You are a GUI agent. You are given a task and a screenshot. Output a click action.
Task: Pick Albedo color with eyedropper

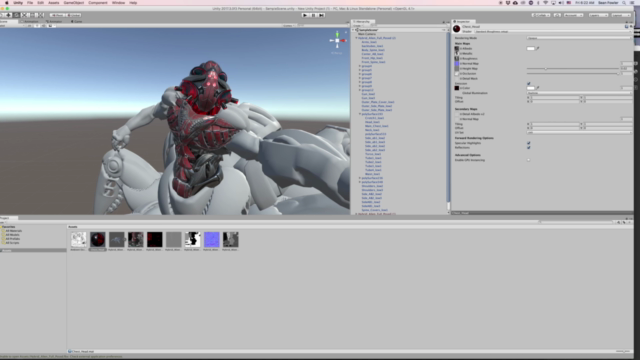pyautogui.click(x=538, y=49)
